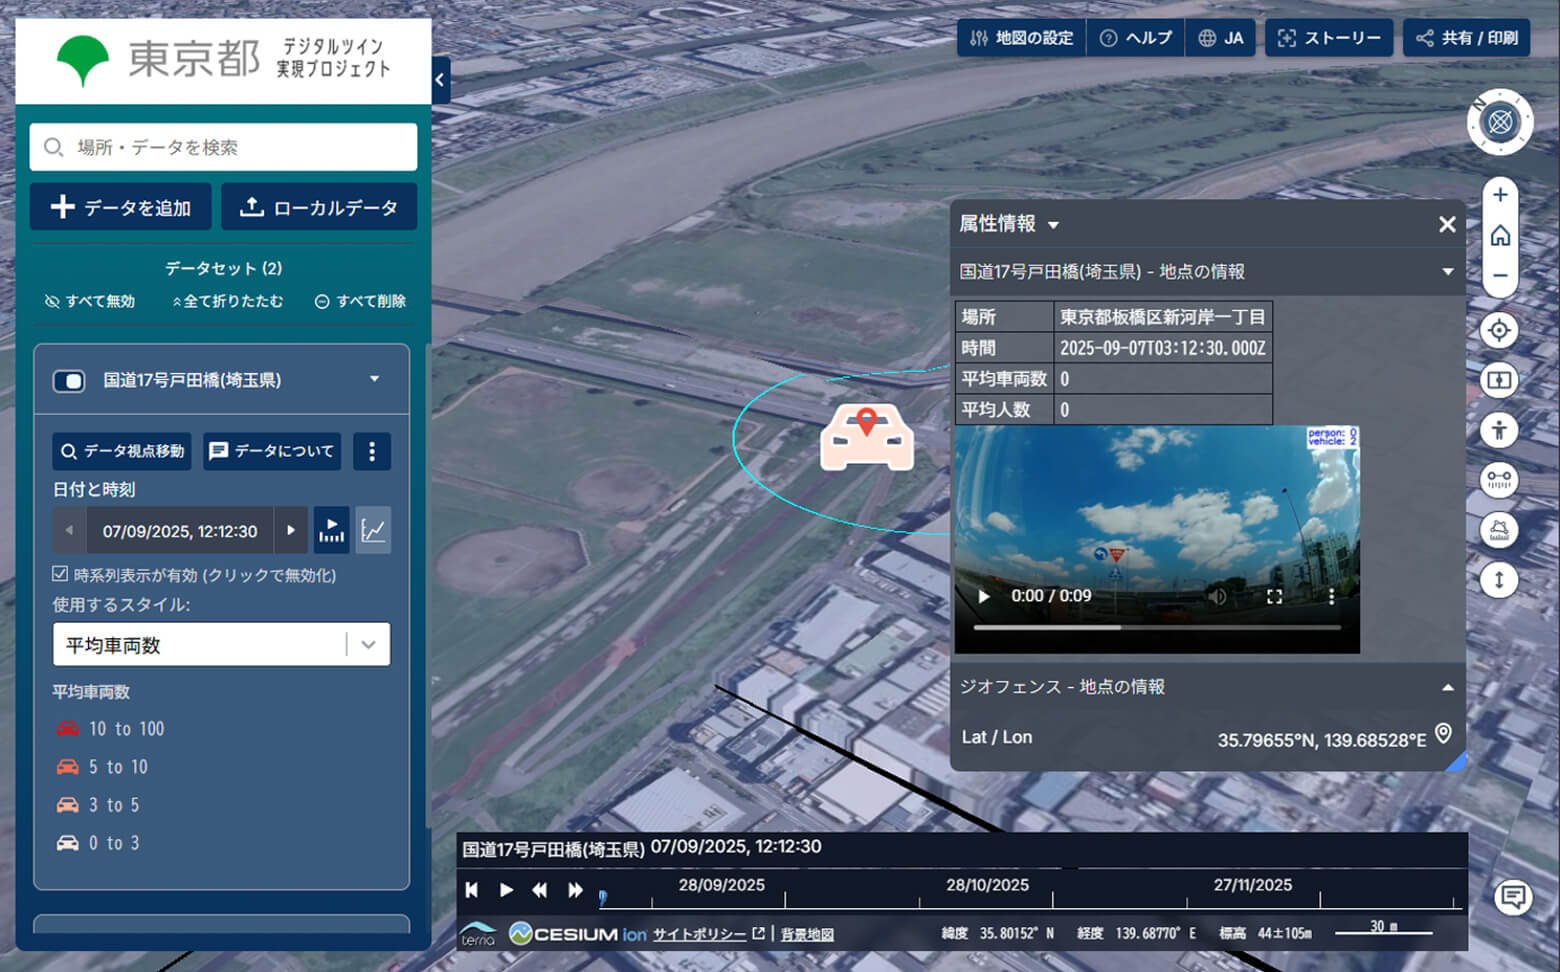1560x972 pixels.
Task: Open the ストーリー menu
Action: tap(1329, 38)
